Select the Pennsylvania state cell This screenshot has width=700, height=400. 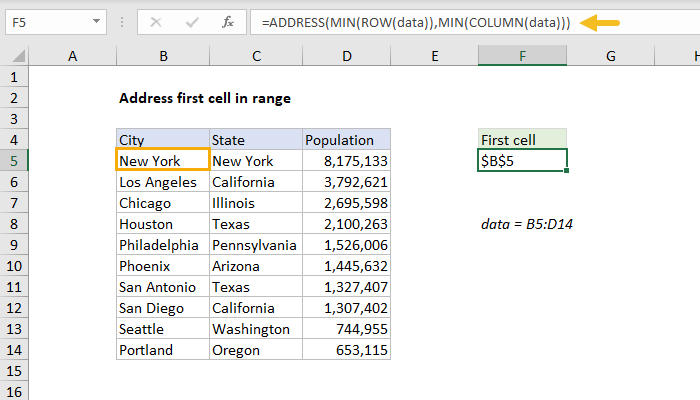pos(255,245)
